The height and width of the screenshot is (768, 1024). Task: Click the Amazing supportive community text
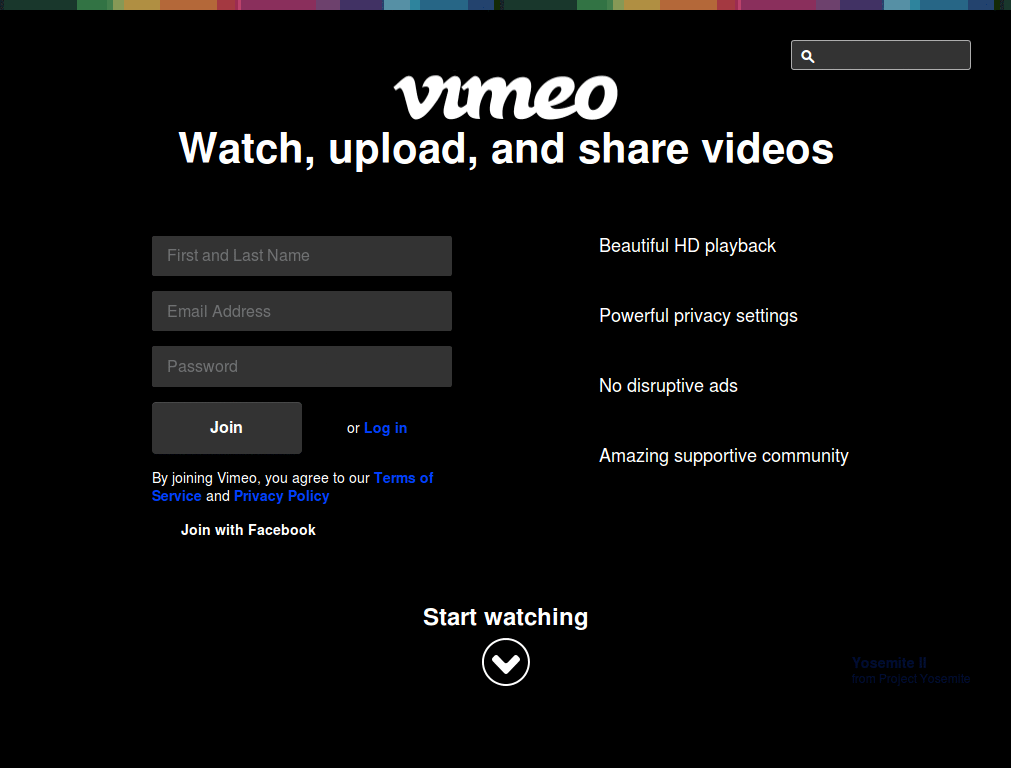(x=724, y=456)
